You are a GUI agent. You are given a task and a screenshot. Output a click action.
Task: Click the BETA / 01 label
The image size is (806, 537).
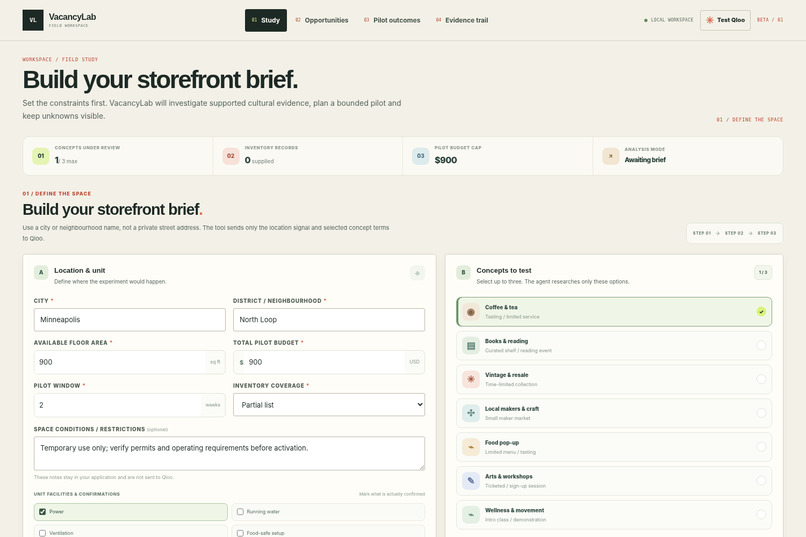[x=770, y=20]
